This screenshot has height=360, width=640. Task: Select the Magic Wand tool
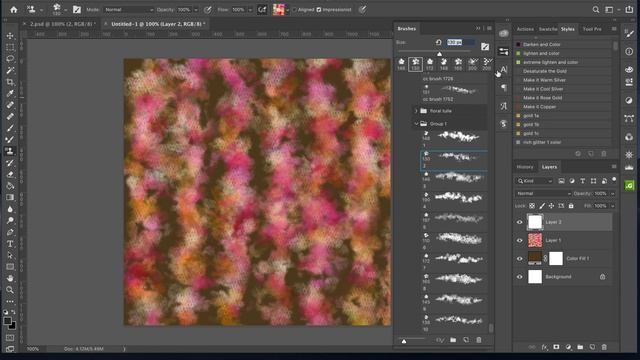[10, 70]
